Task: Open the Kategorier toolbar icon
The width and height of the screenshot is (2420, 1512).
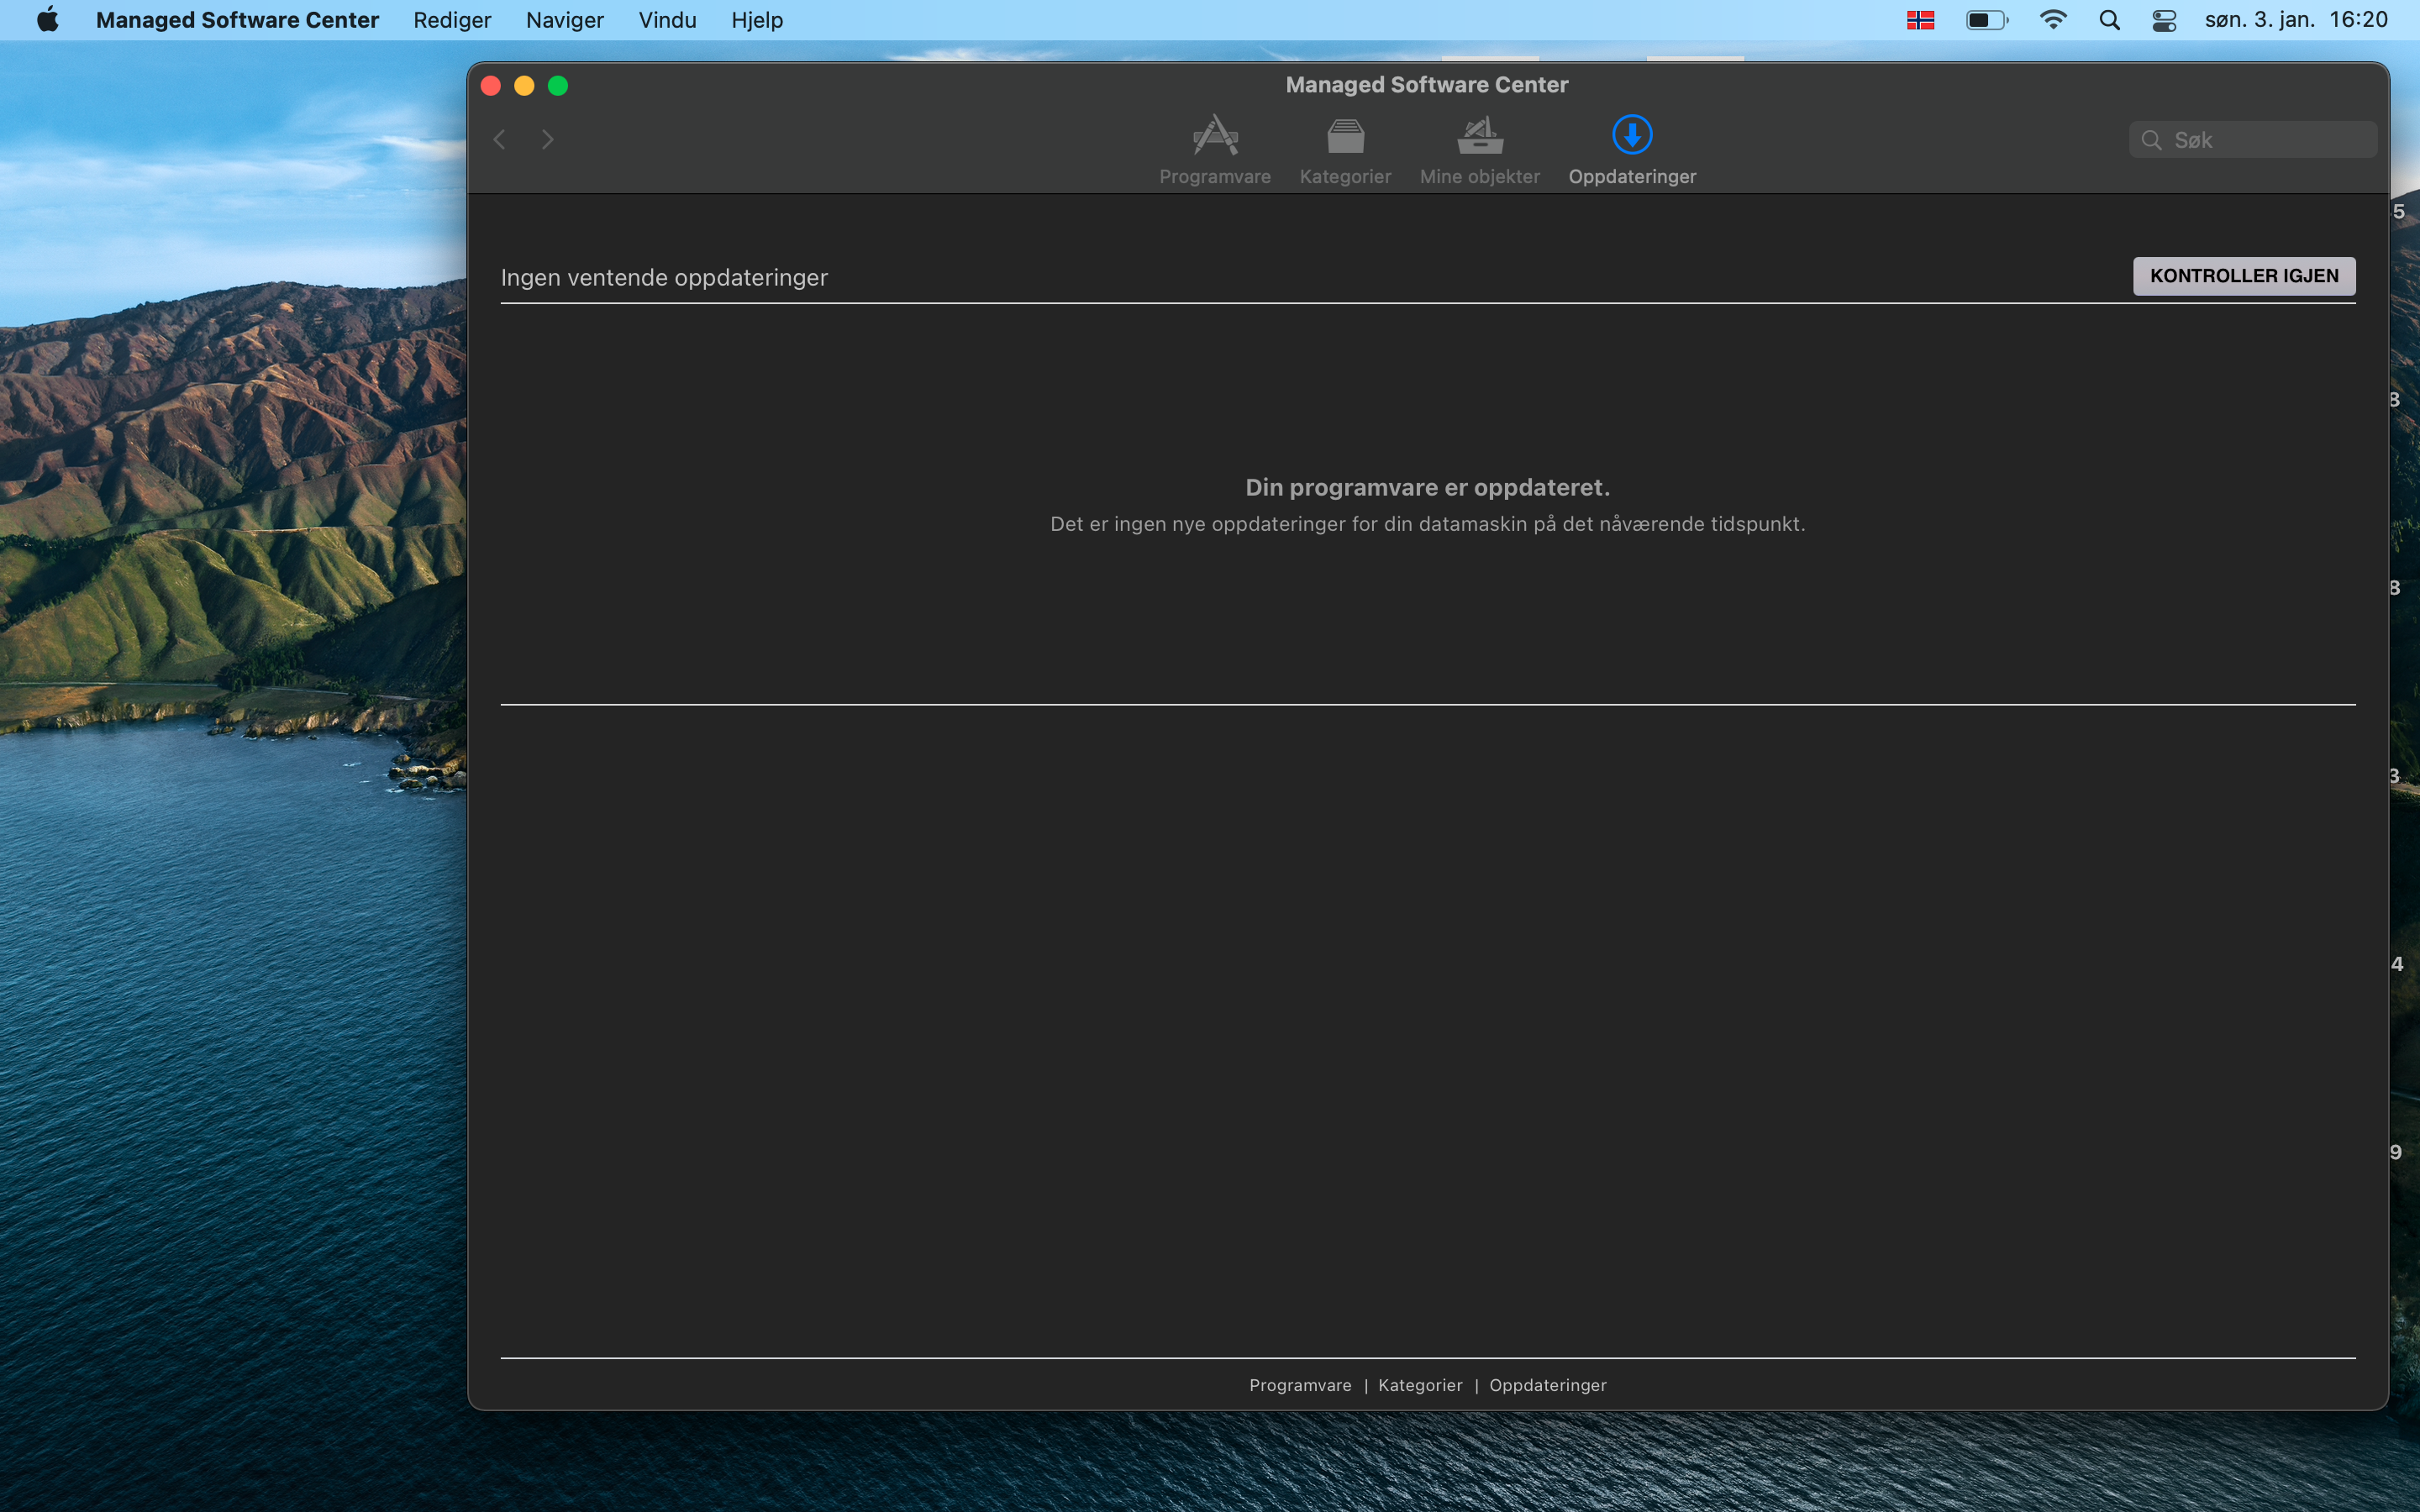Action: pyautogui.click(x=1345, y=136)
